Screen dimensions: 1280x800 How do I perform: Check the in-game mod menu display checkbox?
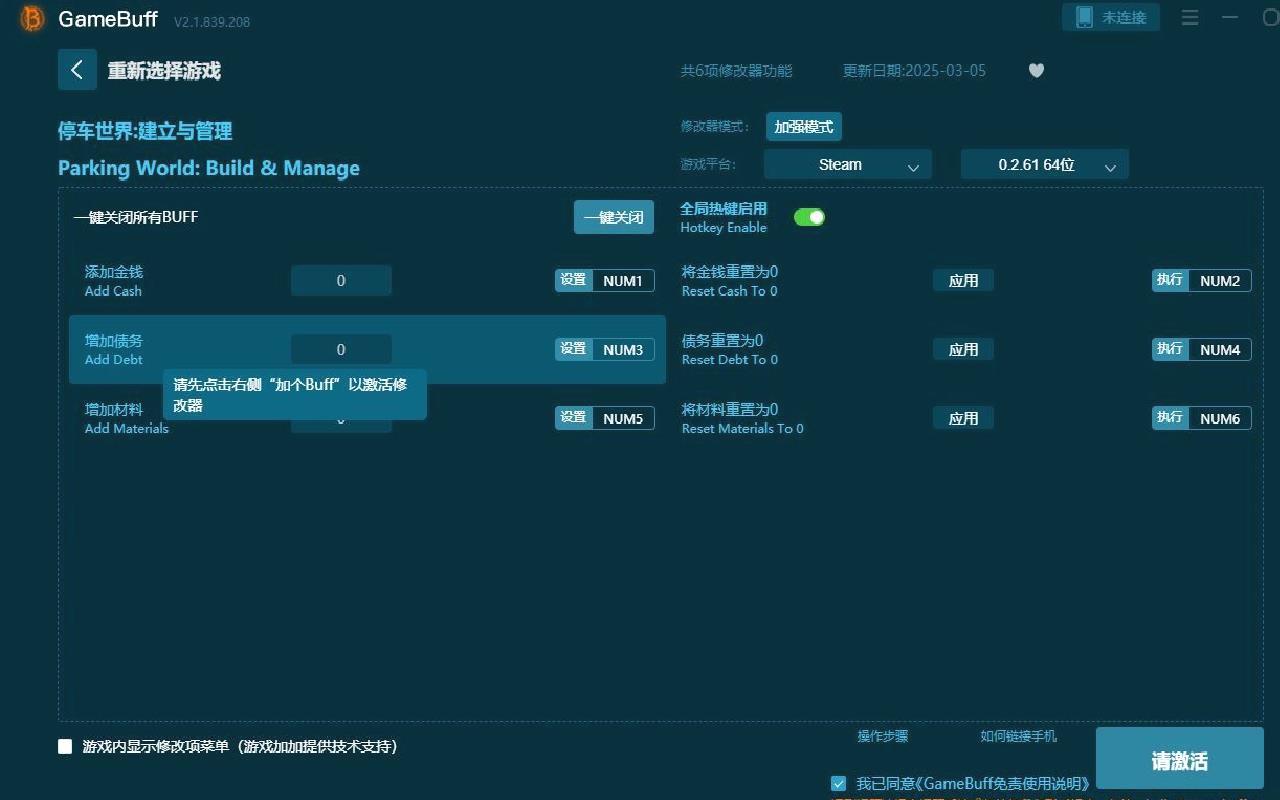[65, 746]
